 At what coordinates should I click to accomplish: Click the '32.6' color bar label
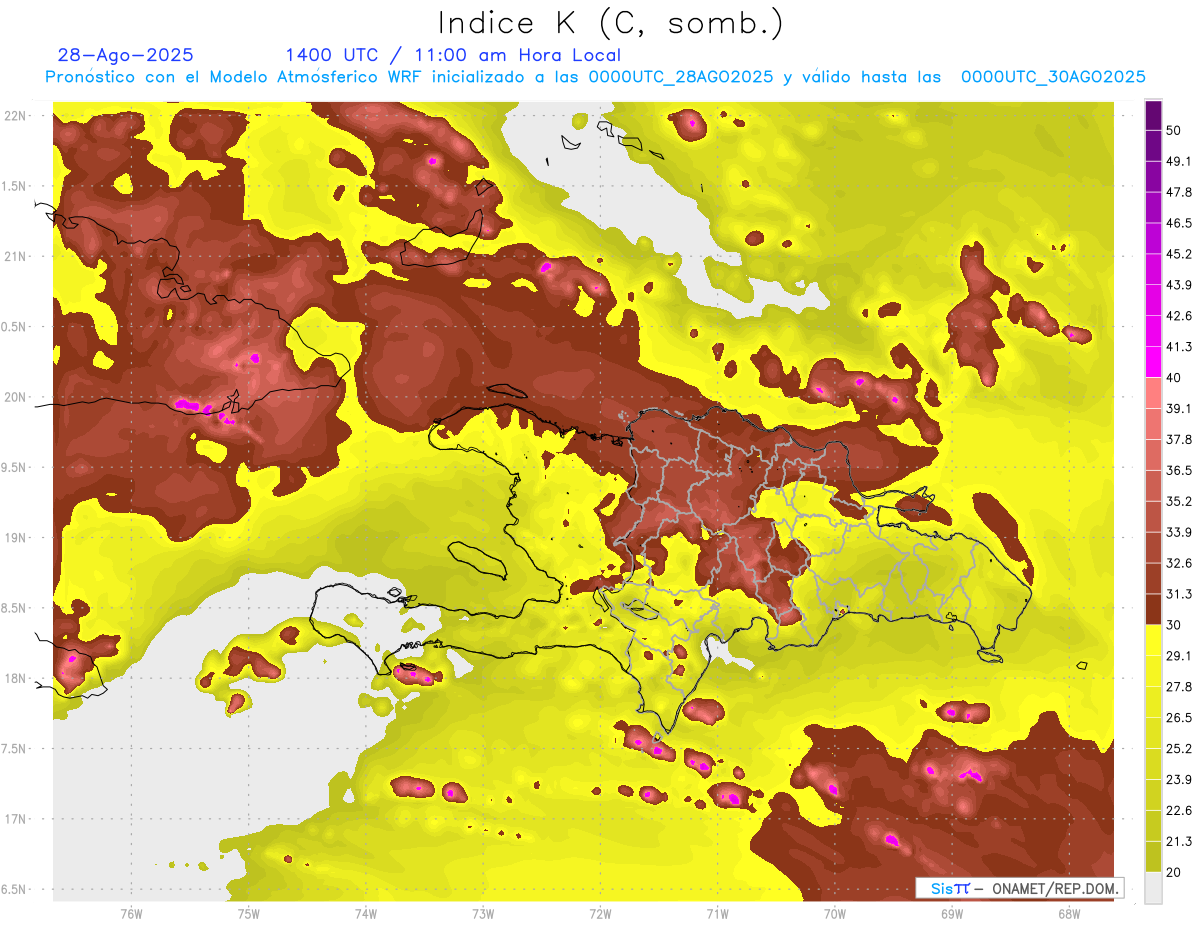(1179, 563)
